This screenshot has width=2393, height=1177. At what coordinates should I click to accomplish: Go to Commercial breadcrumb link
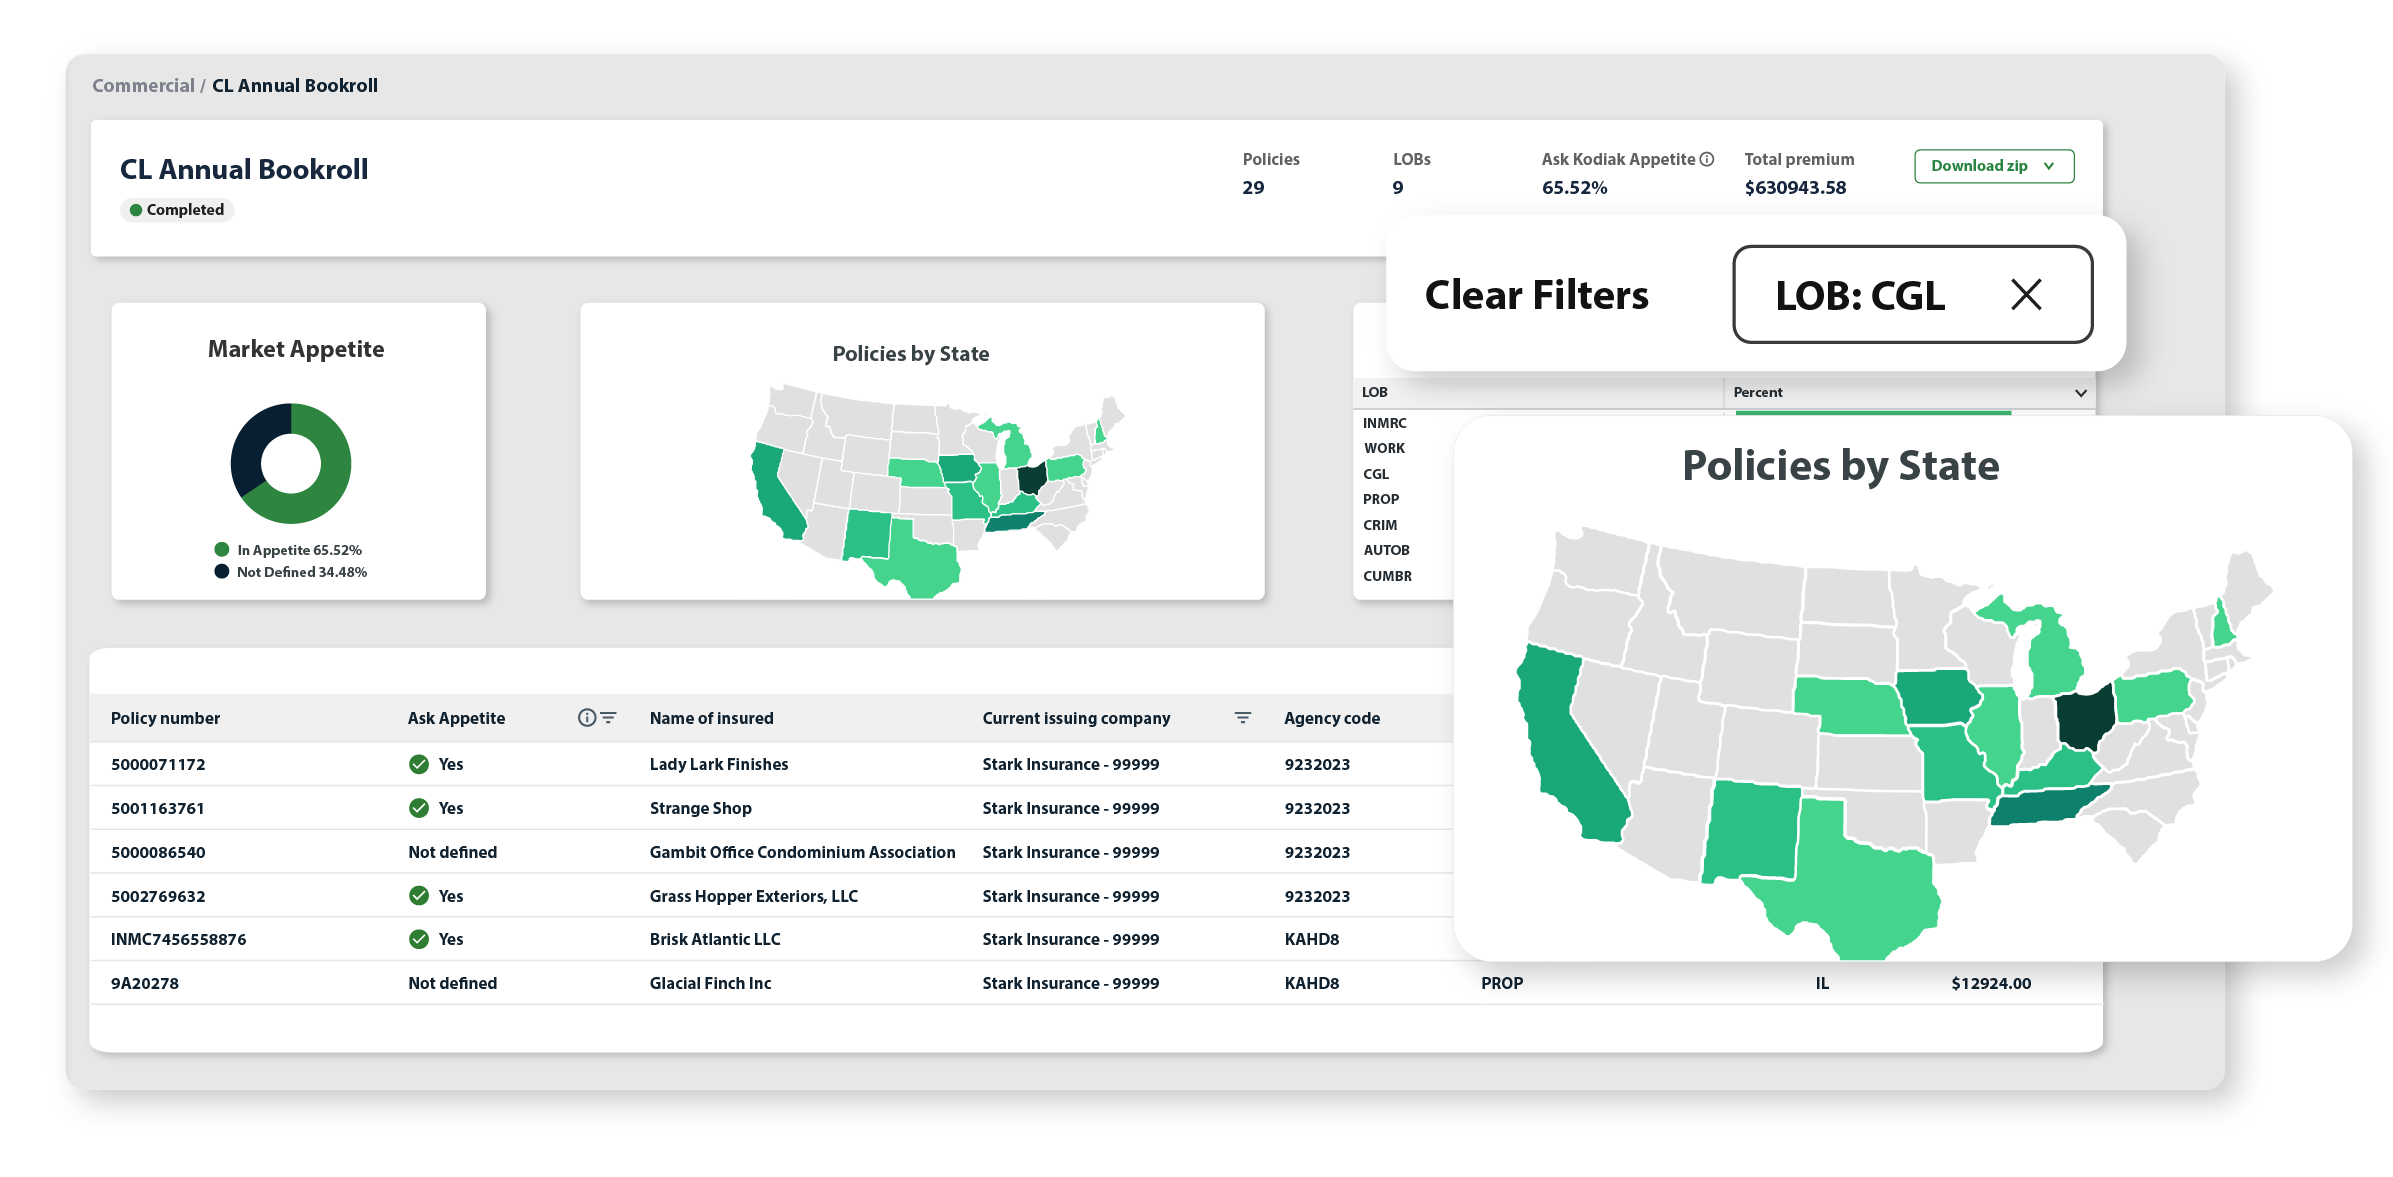tap(143, 86)
